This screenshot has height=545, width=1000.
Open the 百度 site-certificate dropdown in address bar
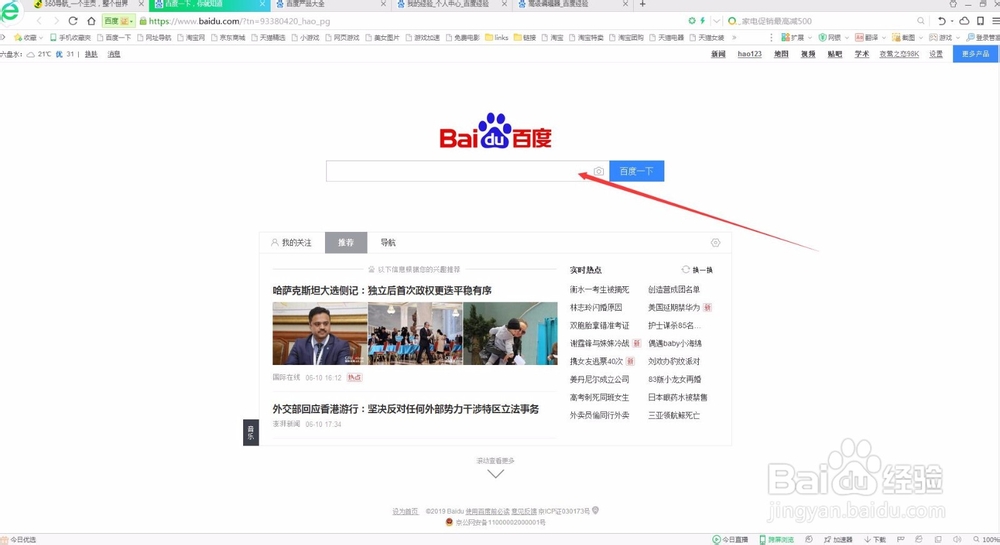(119, 21)
